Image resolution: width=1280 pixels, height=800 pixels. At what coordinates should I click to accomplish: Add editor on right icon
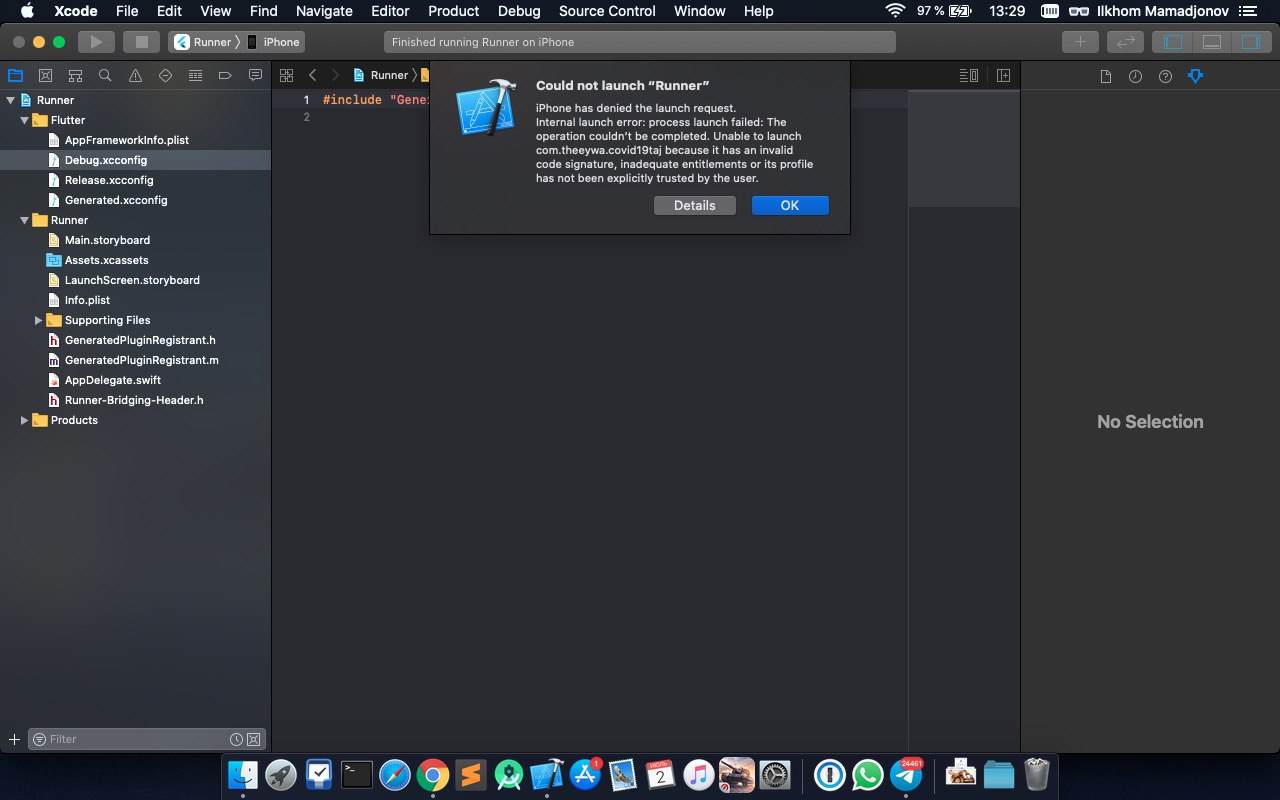[x=1003, y=75]
